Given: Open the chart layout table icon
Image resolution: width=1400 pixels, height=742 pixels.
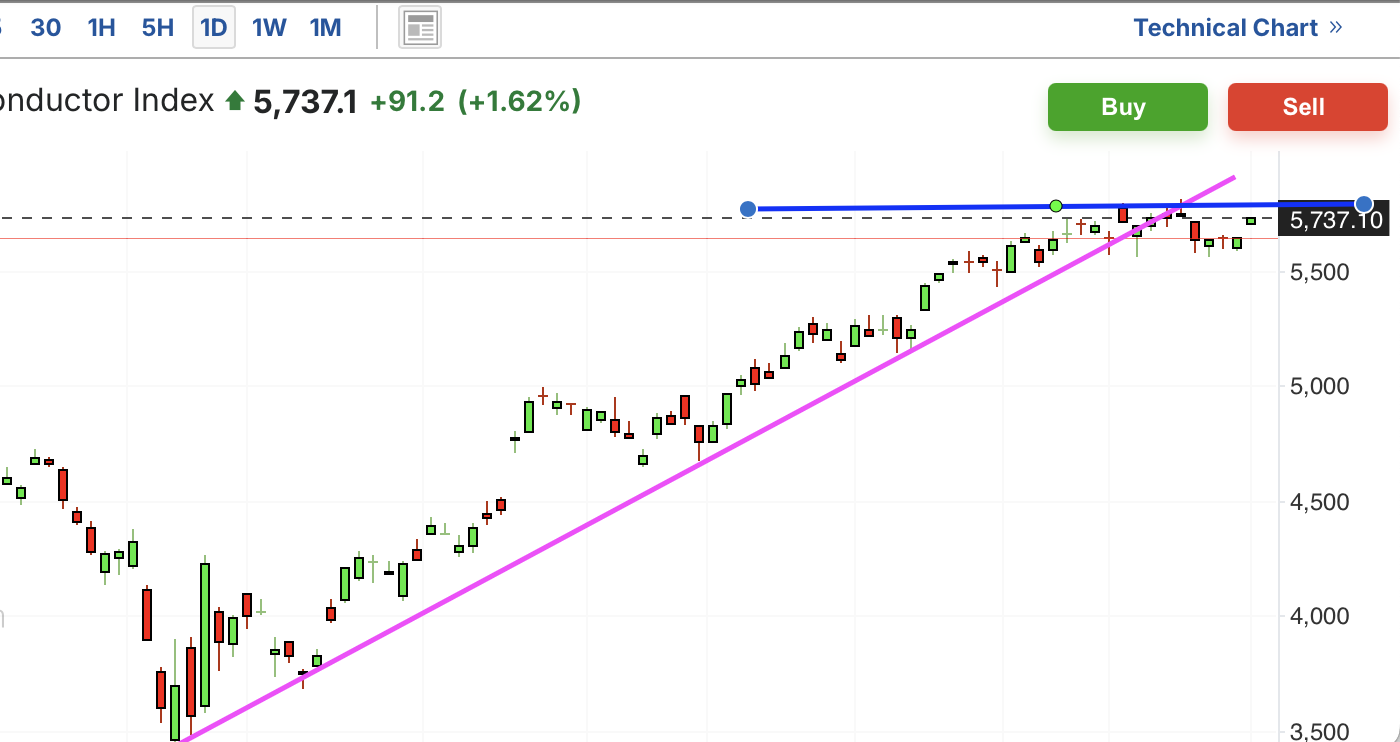Looking at the screenshot, I should click(421, 28).
